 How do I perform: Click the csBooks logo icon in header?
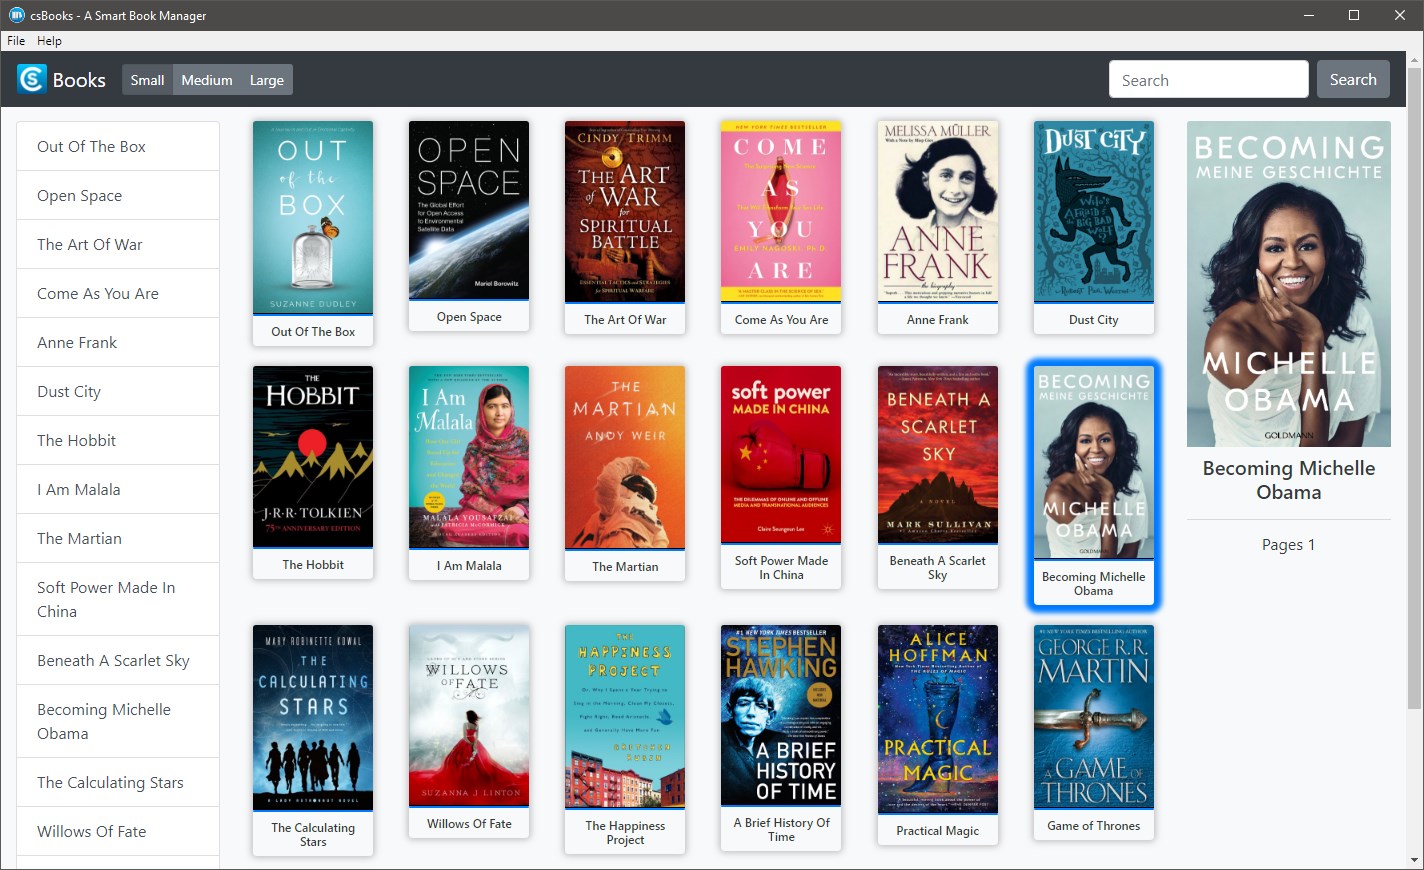[x=32, y=79]
